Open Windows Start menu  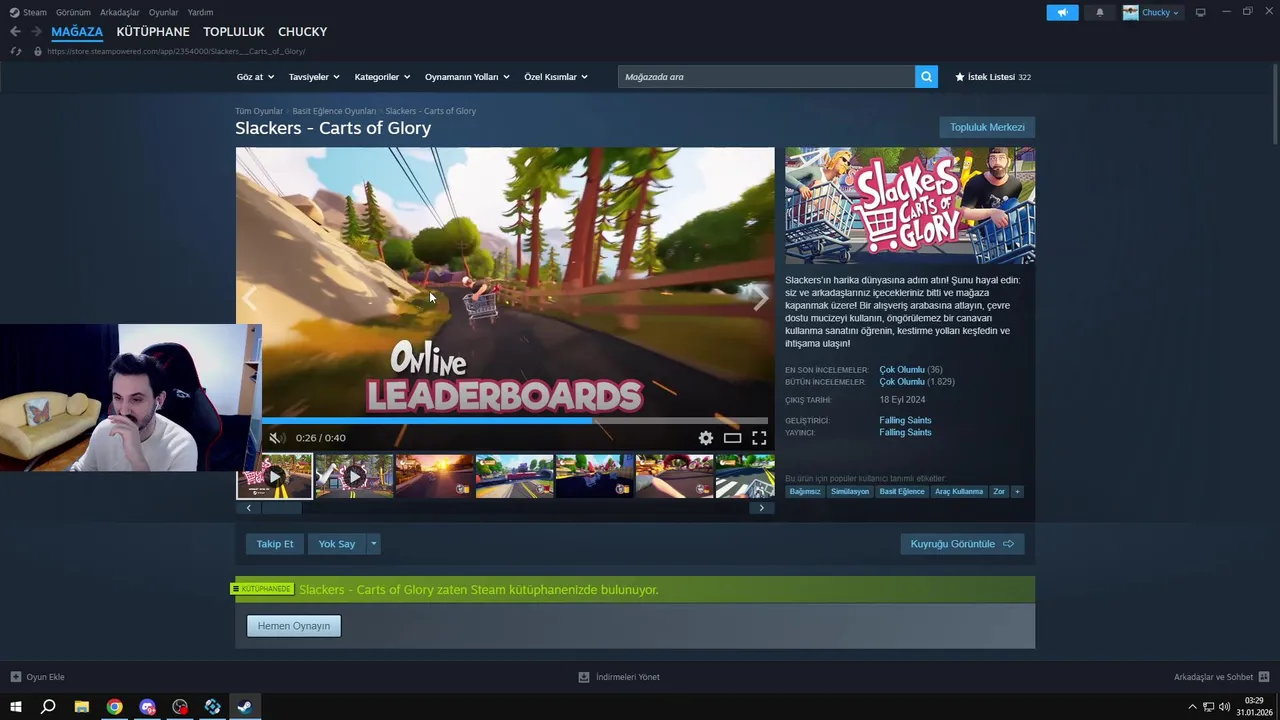16,707
